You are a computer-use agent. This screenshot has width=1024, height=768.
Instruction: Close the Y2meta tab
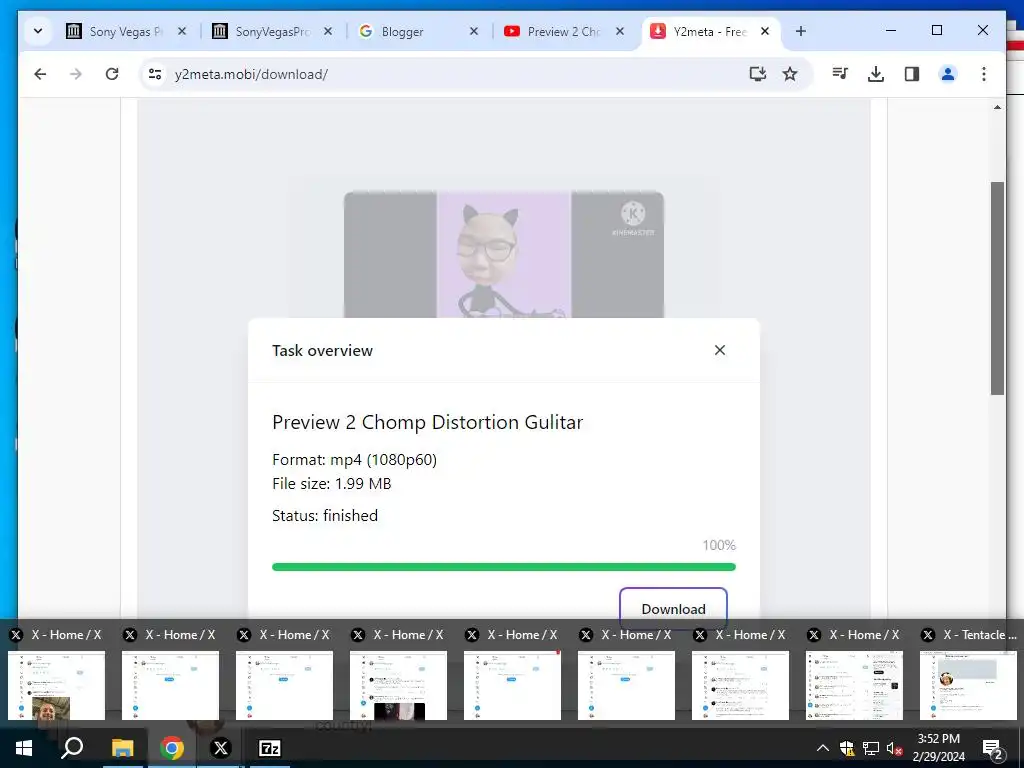(x=765, y=31)
